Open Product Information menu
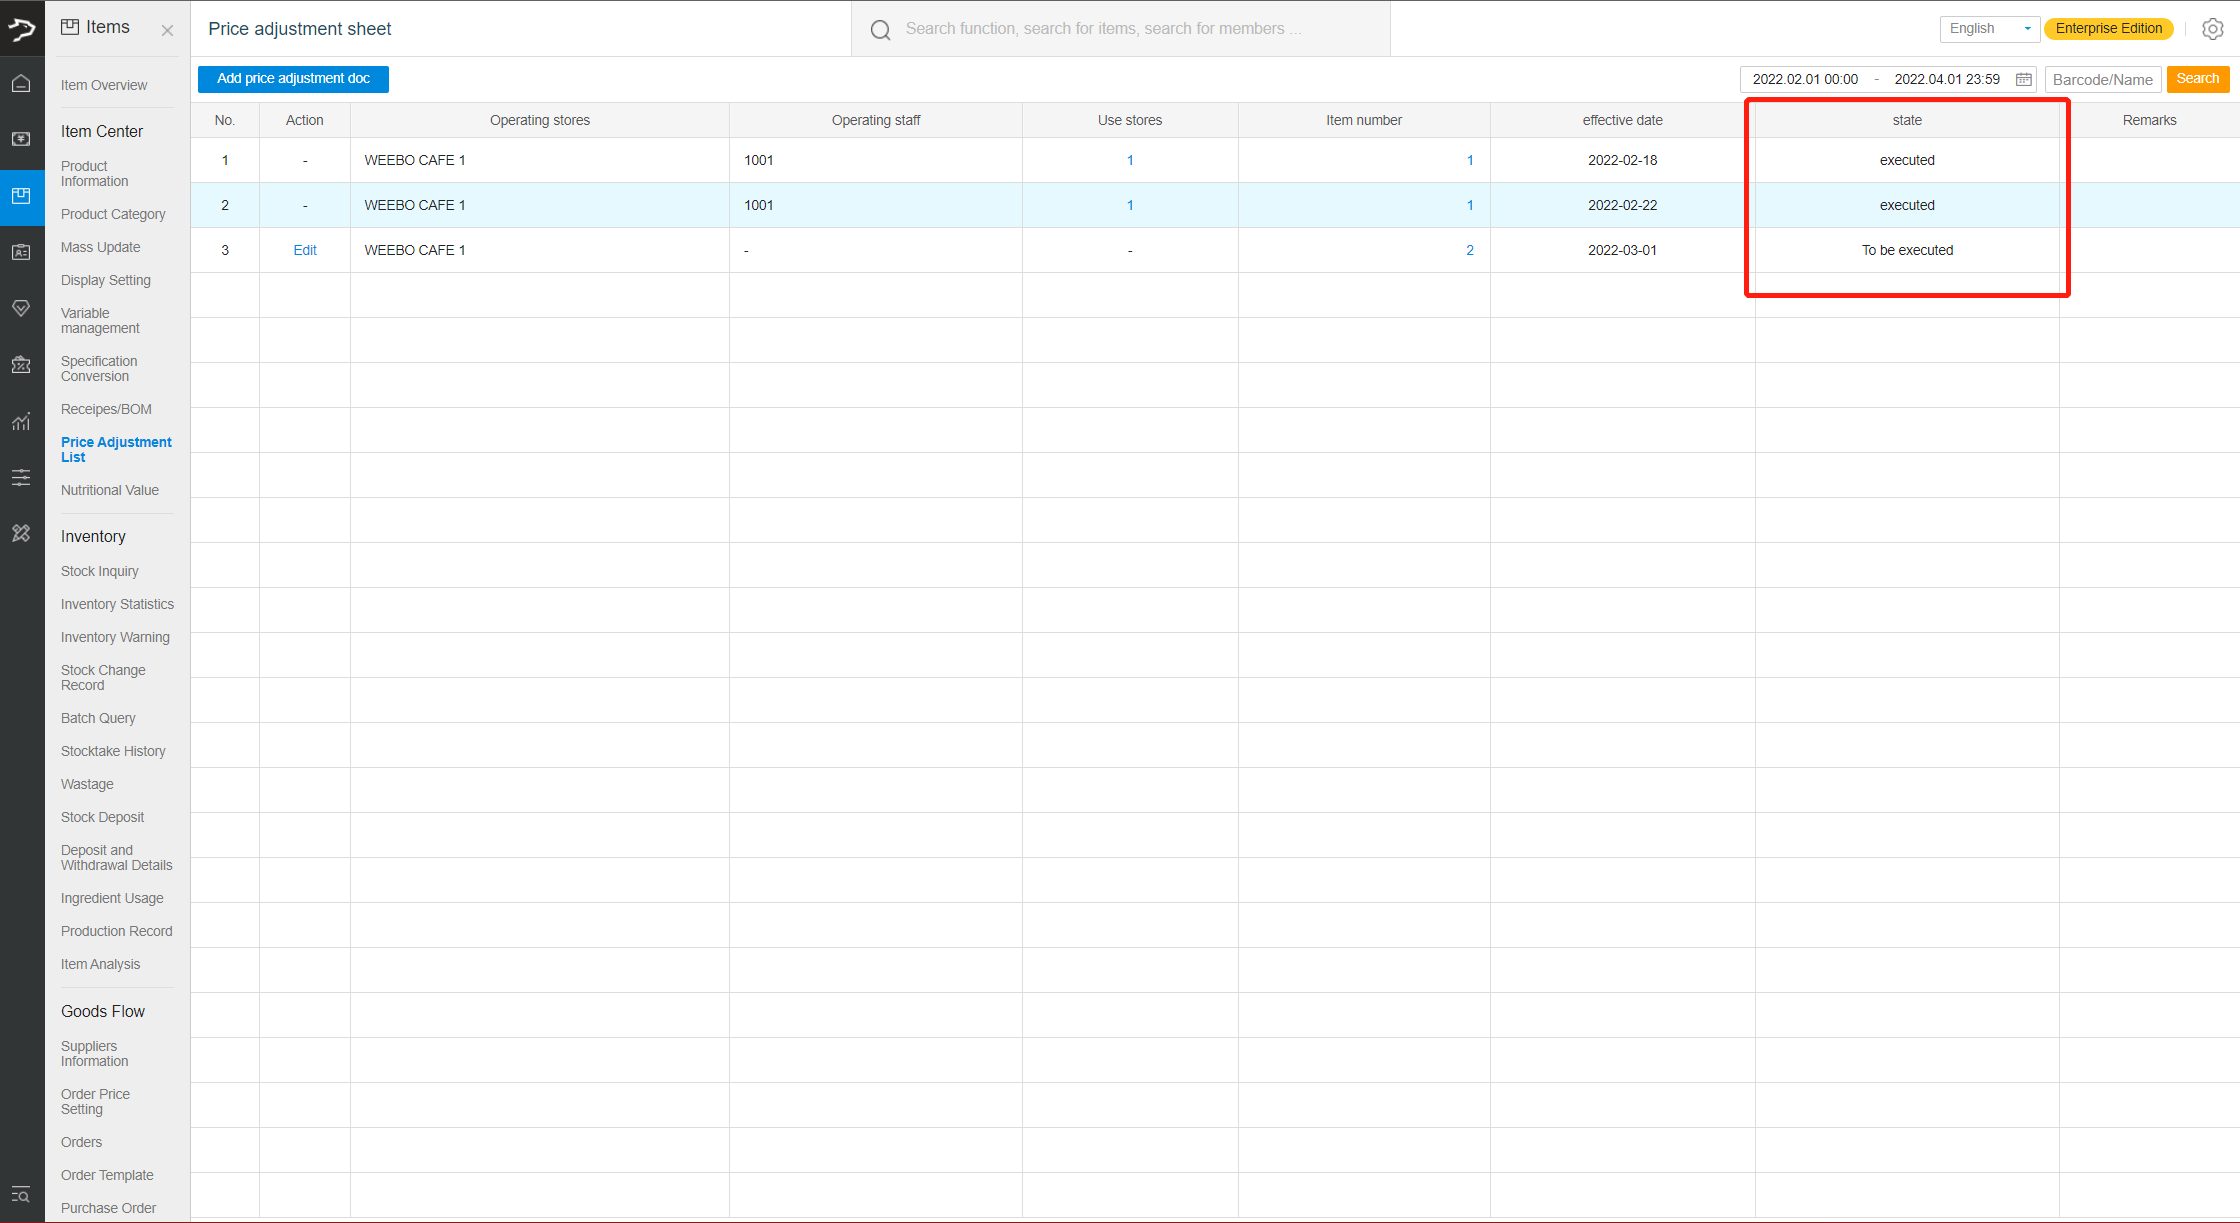The height and width of the screenshot is (1223, 2240). pos(95,174)
